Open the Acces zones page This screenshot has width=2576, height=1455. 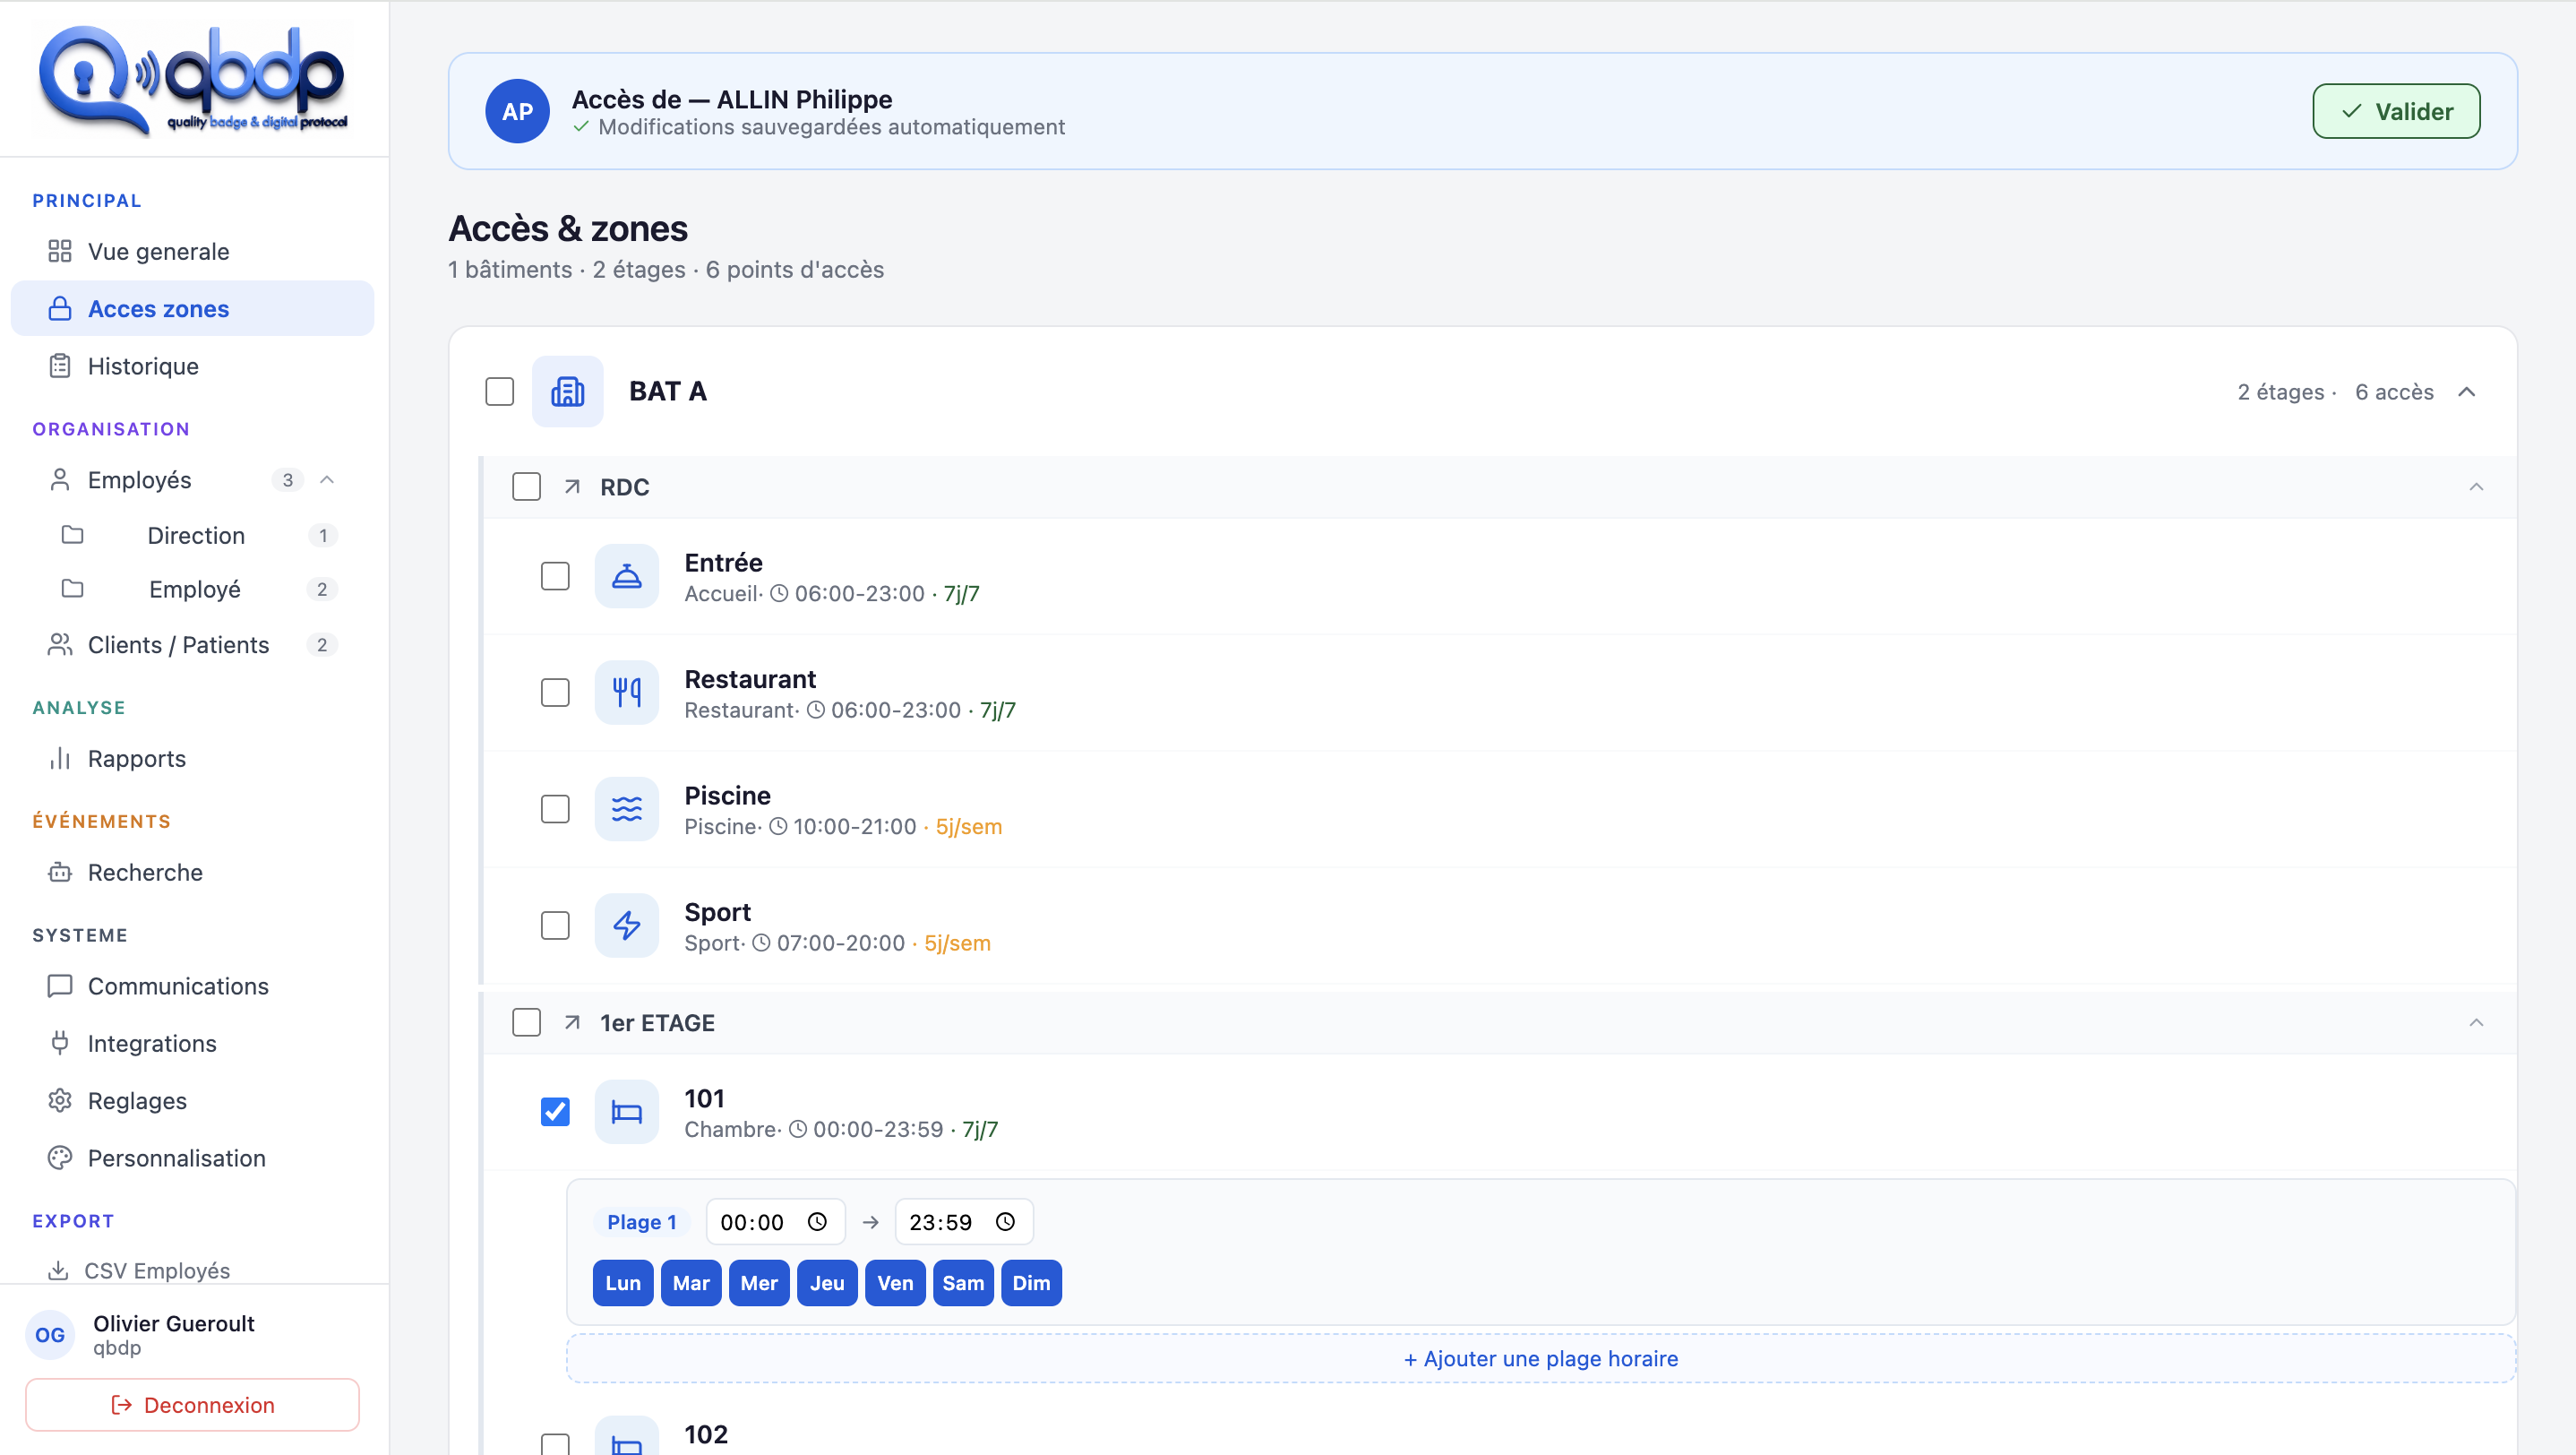[192, 308]
